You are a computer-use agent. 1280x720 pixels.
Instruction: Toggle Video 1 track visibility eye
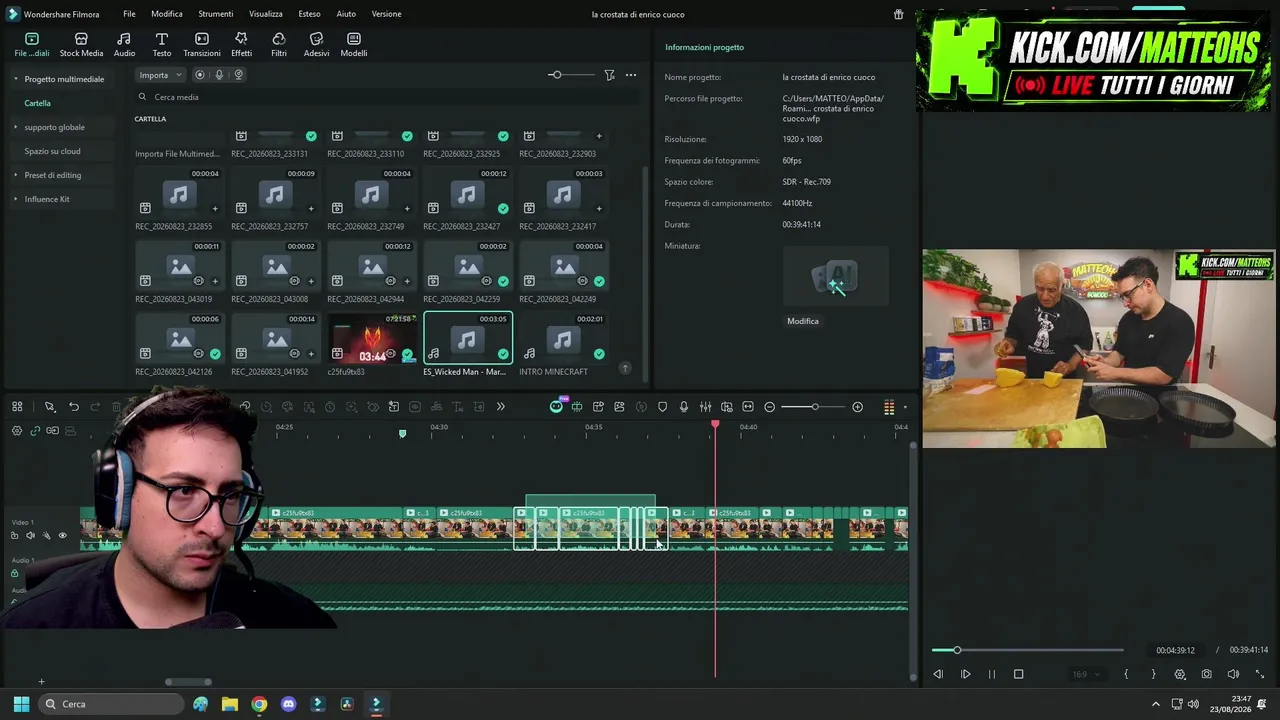(x=62, y=536)
